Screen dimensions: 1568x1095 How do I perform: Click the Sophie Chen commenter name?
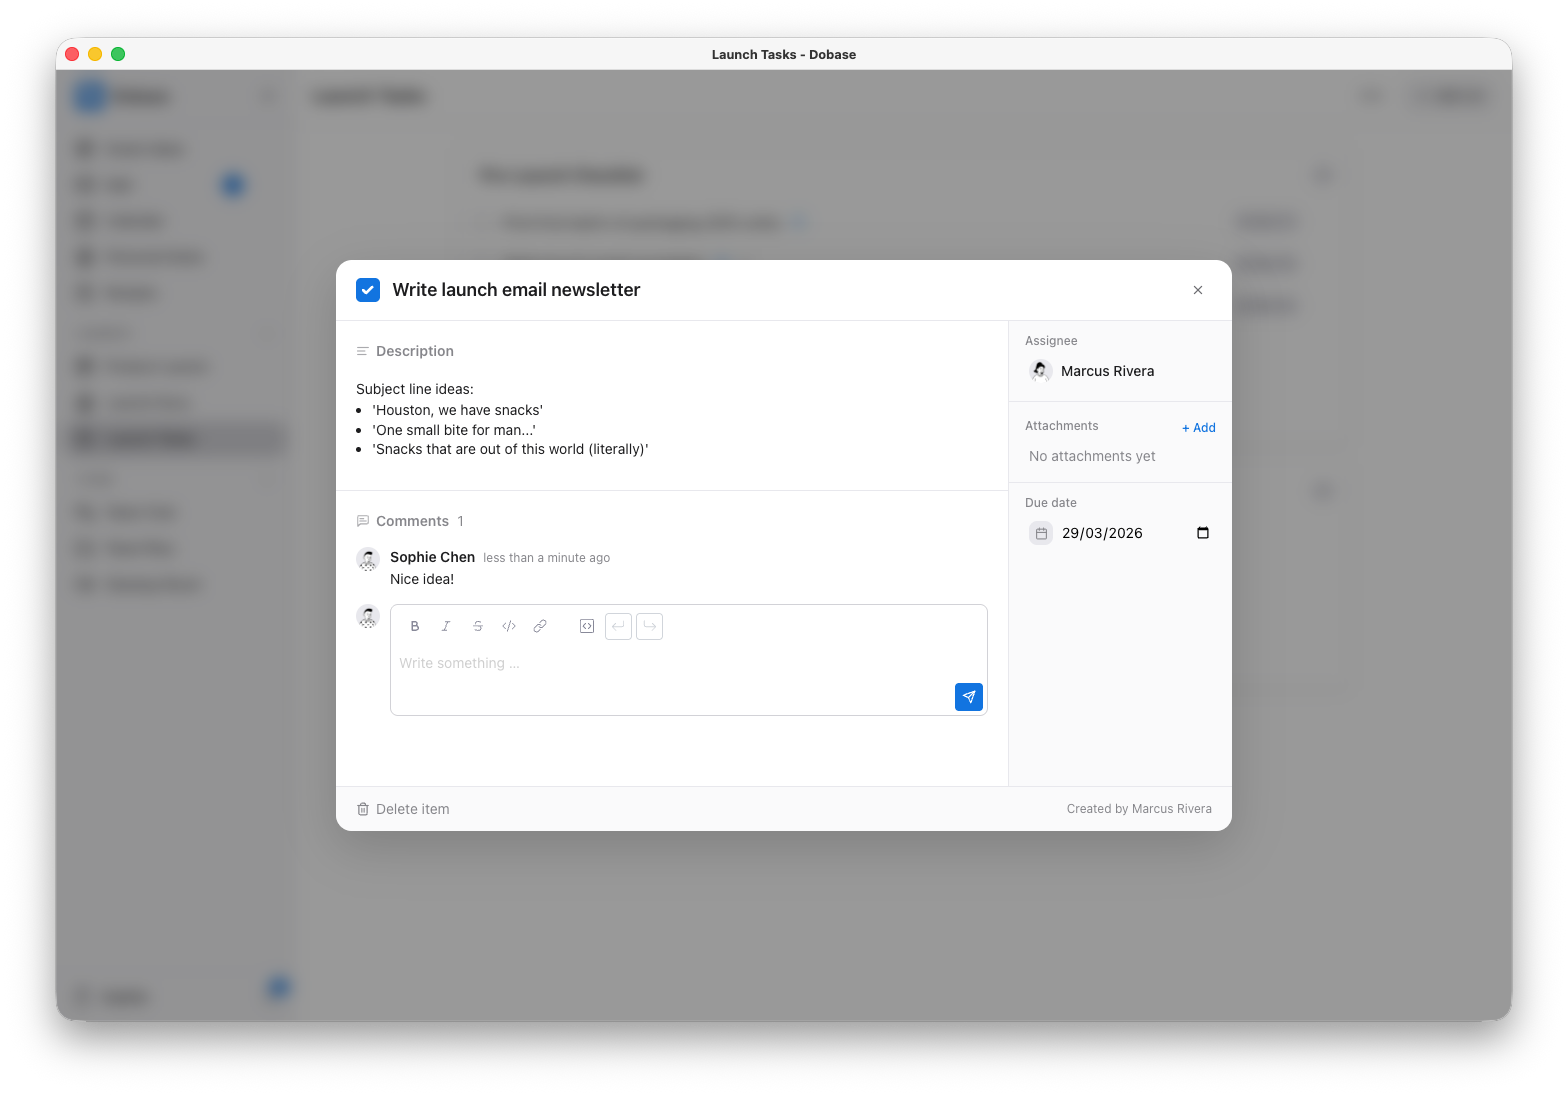432,557
